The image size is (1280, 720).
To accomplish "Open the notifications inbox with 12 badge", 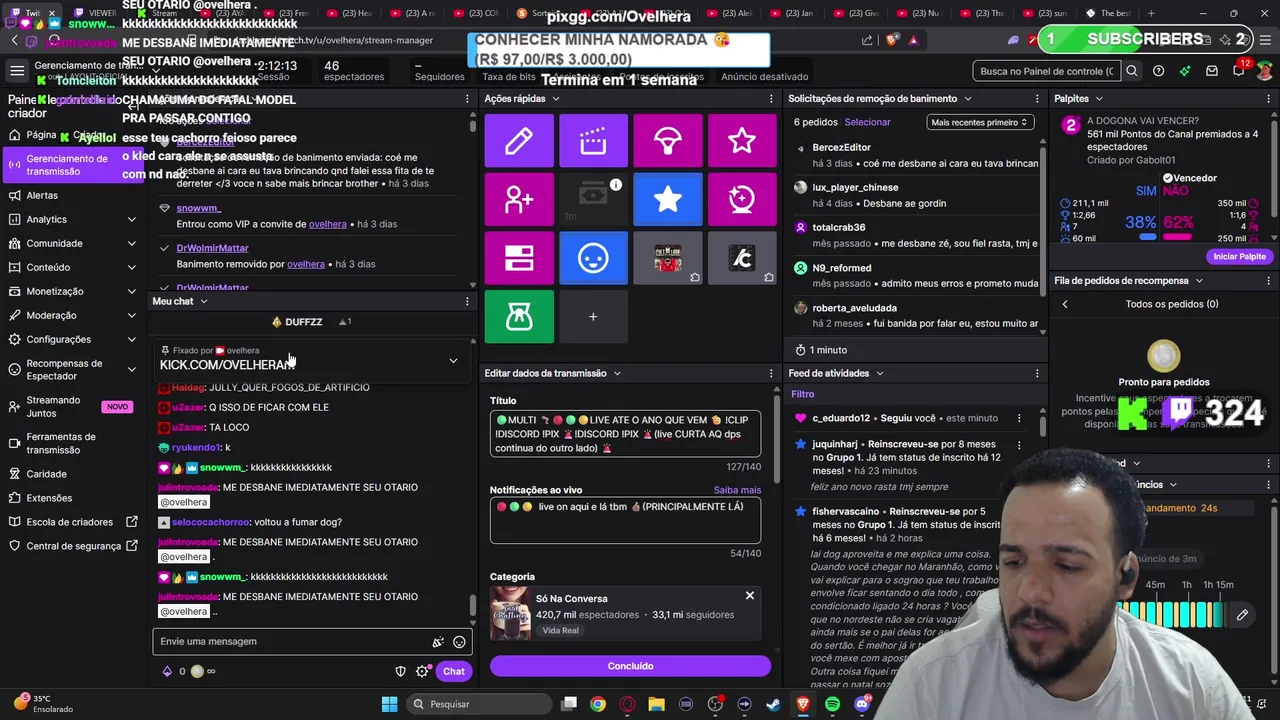I will [1238, 71].
